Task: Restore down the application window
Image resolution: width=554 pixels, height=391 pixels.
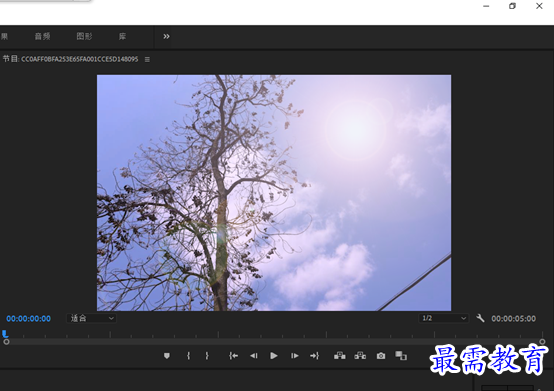Action: (x=512, y=6)
